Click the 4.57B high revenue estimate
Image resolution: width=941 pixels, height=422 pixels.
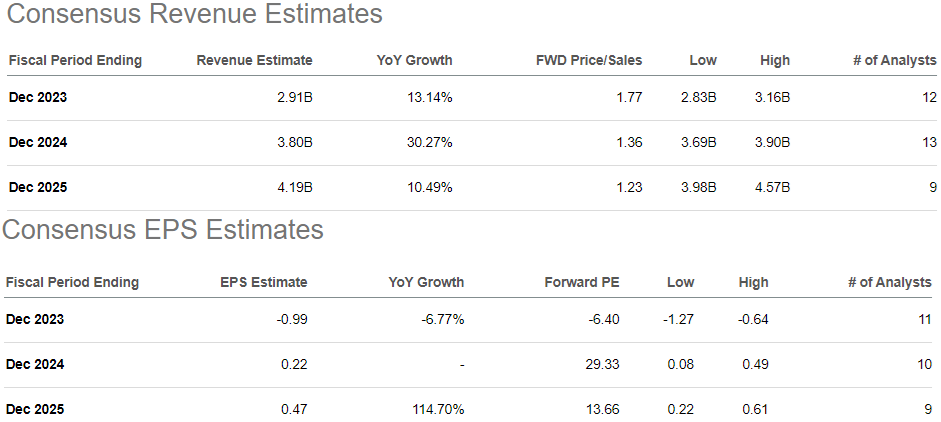tap(774, 187)
